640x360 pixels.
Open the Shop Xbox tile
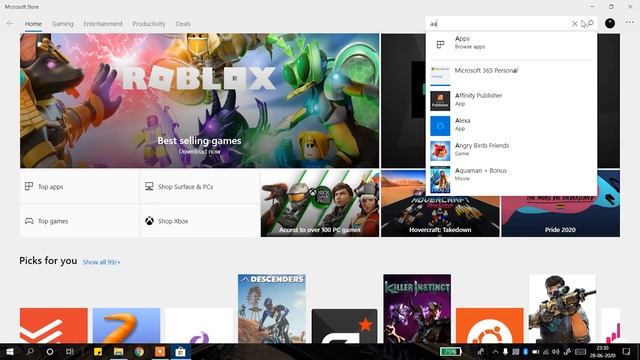coord(200,221)
